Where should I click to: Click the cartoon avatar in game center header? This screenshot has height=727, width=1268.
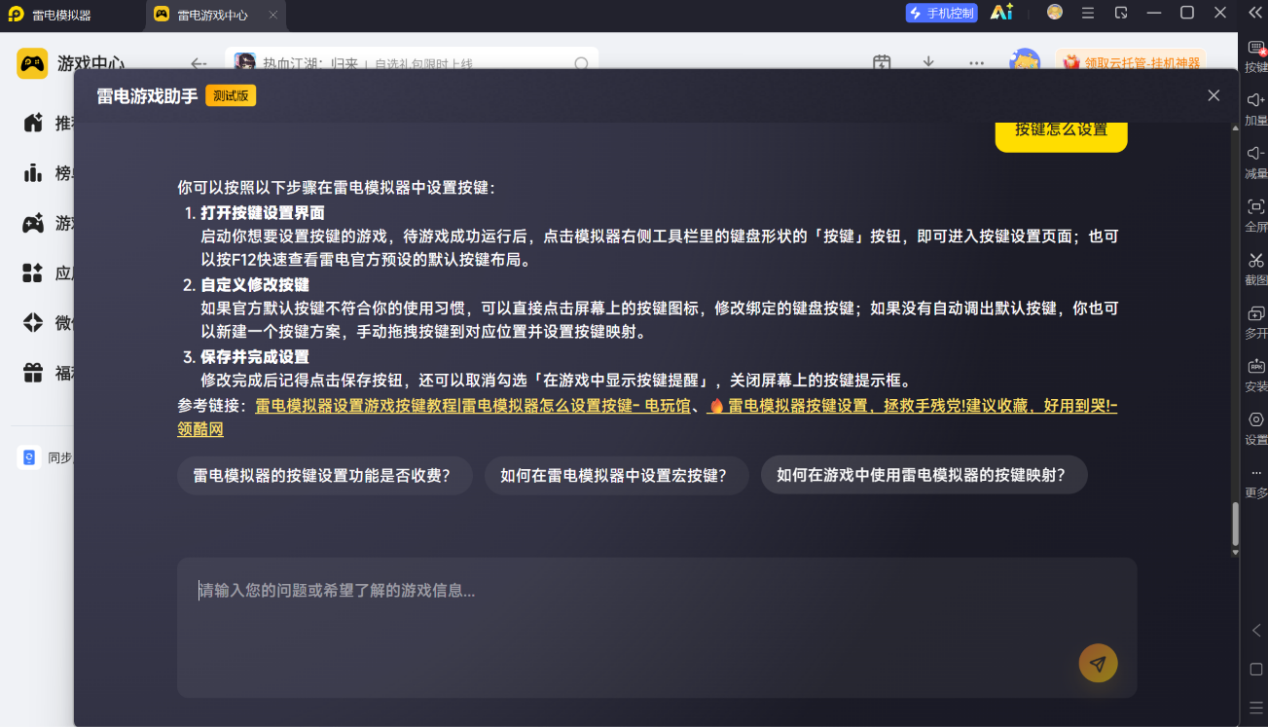click(x=1024, y=61)
